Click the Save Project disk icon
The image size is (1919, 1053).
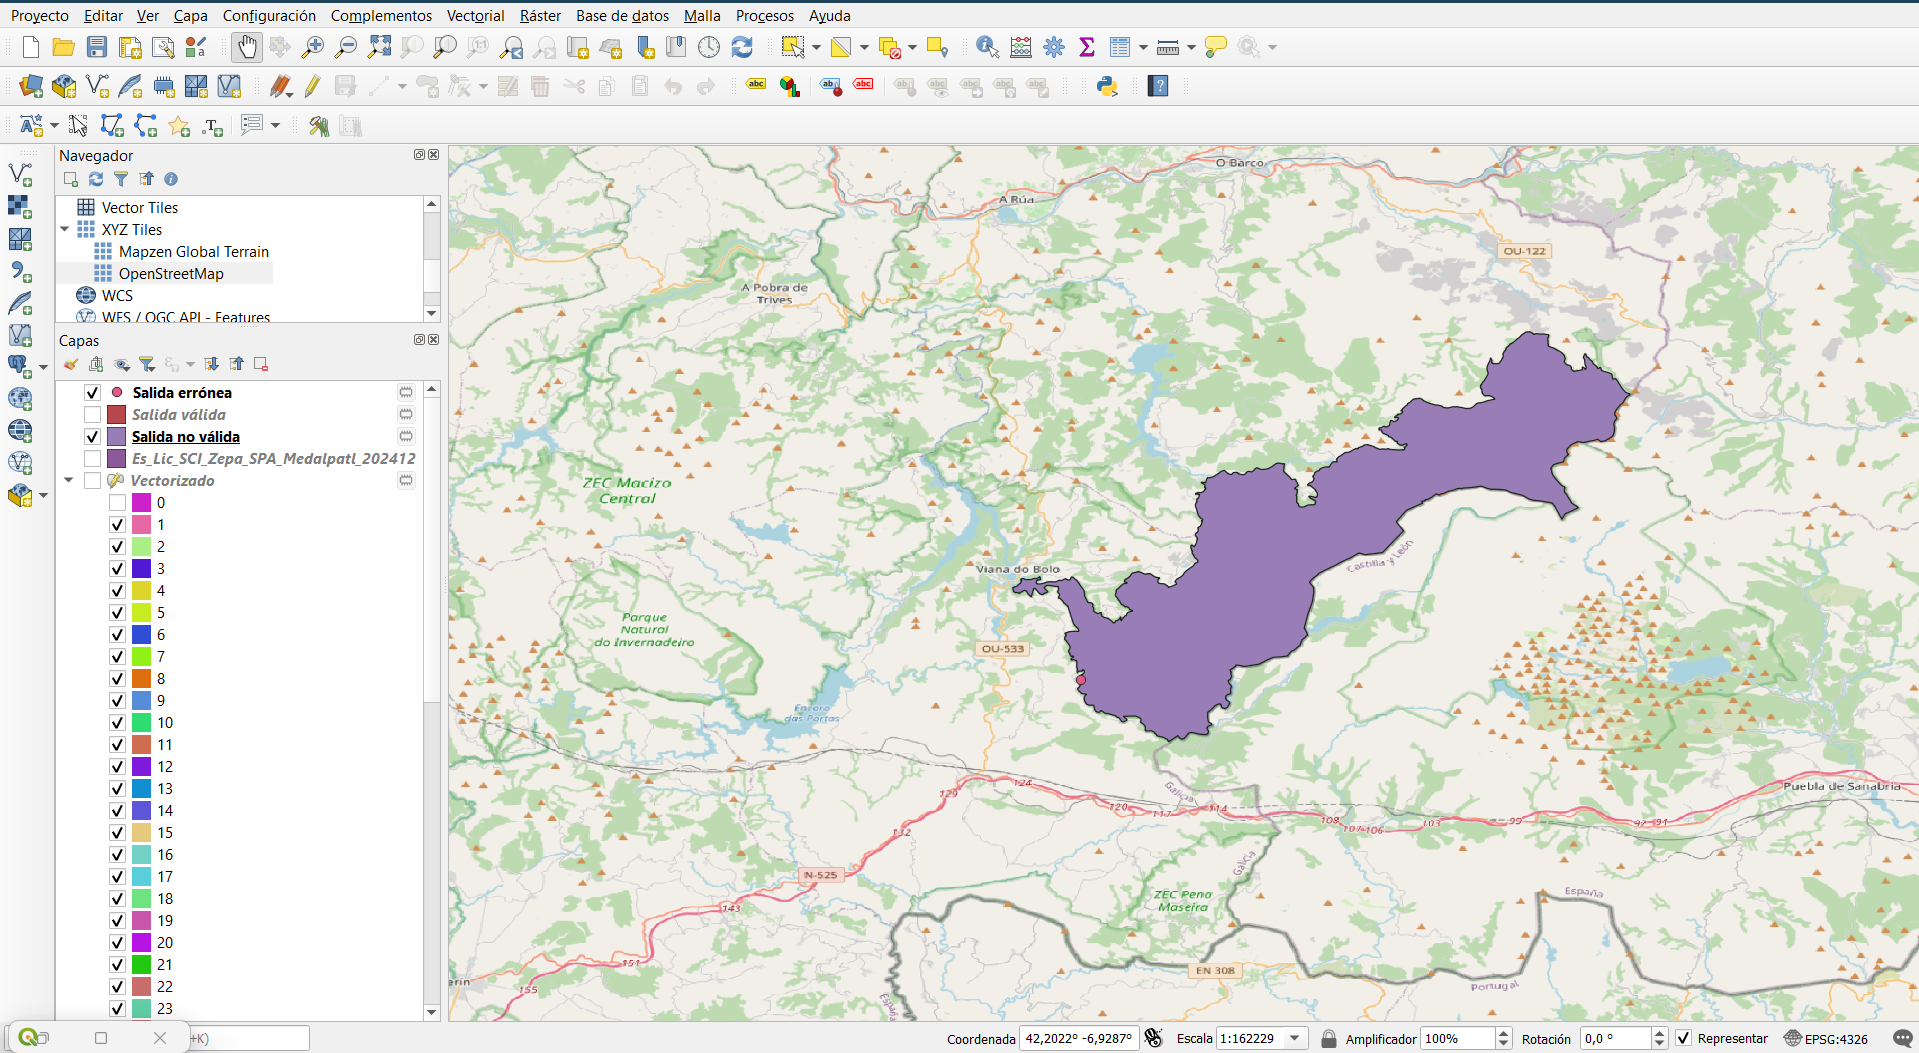[97, 47]
